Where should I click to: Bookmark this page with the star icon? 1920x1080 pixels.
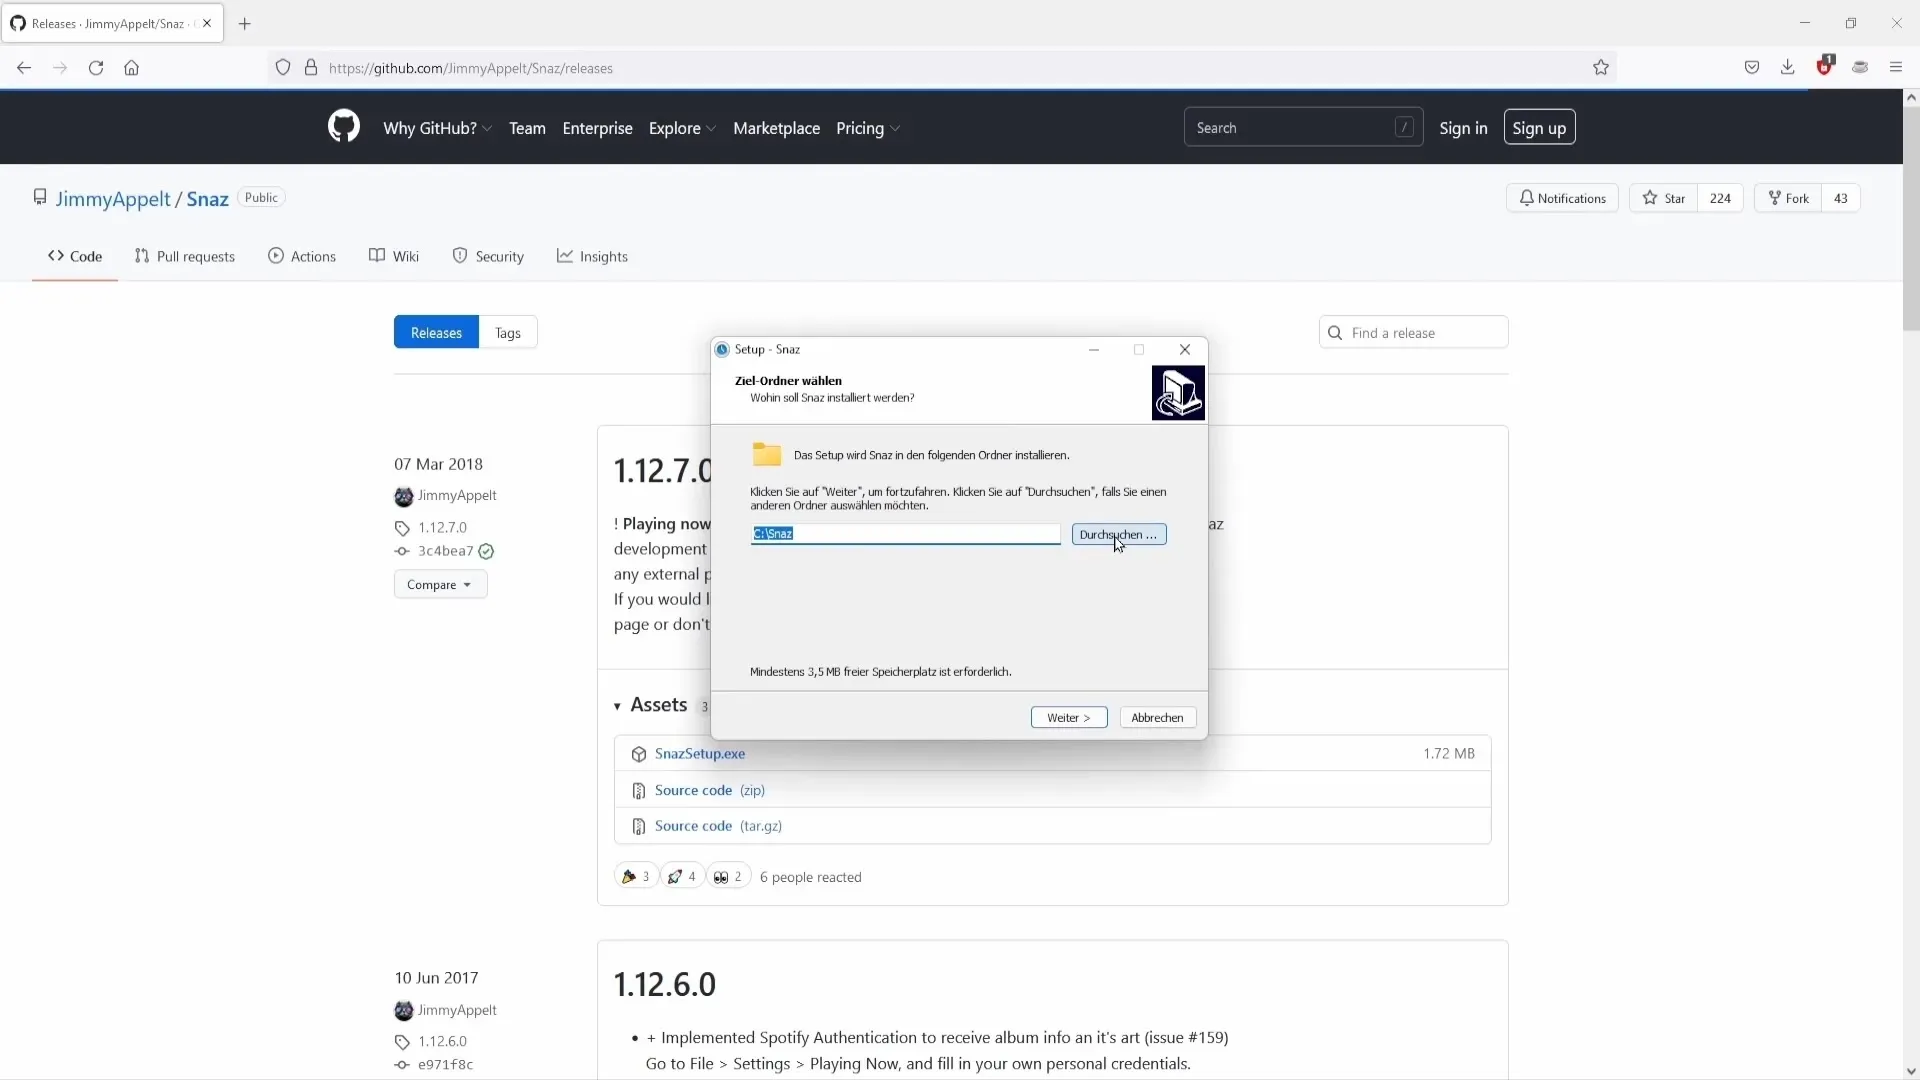[1601, 68]
